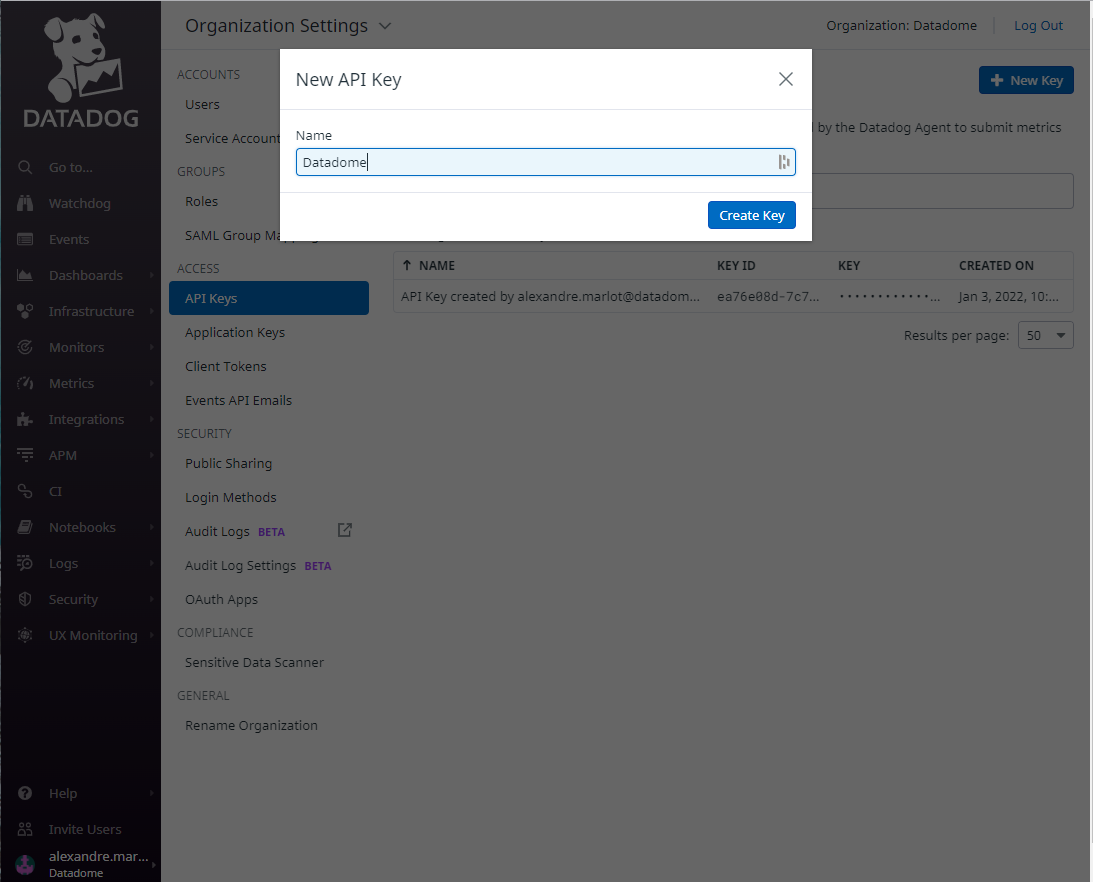Click Invite Users label

[x=85, y=829]
